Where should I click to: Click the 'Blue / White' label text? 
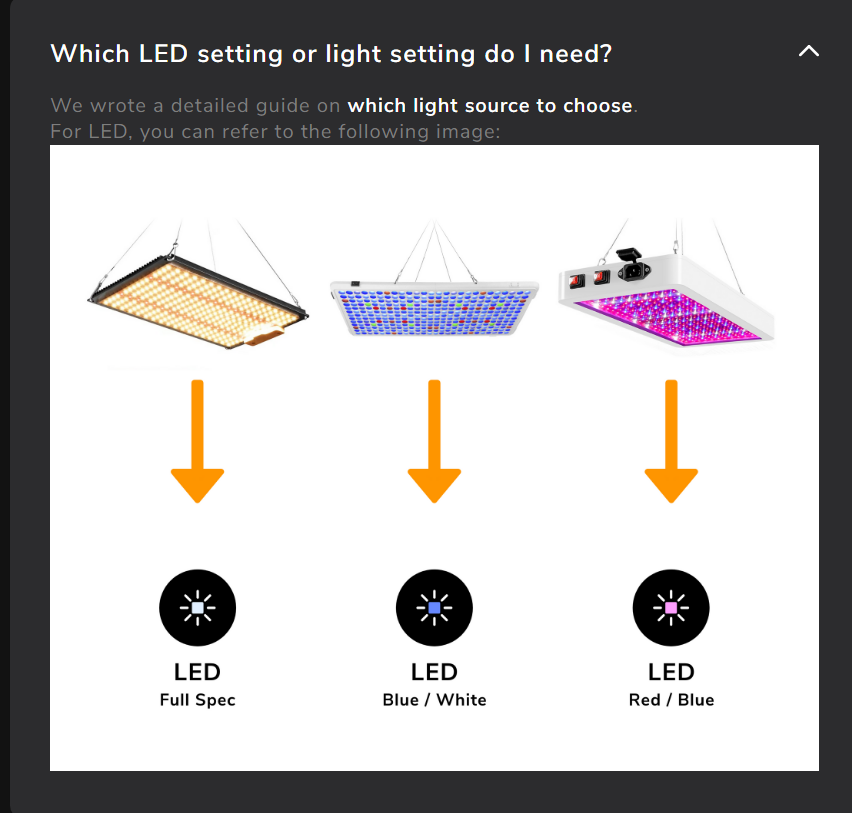point(434,699)
